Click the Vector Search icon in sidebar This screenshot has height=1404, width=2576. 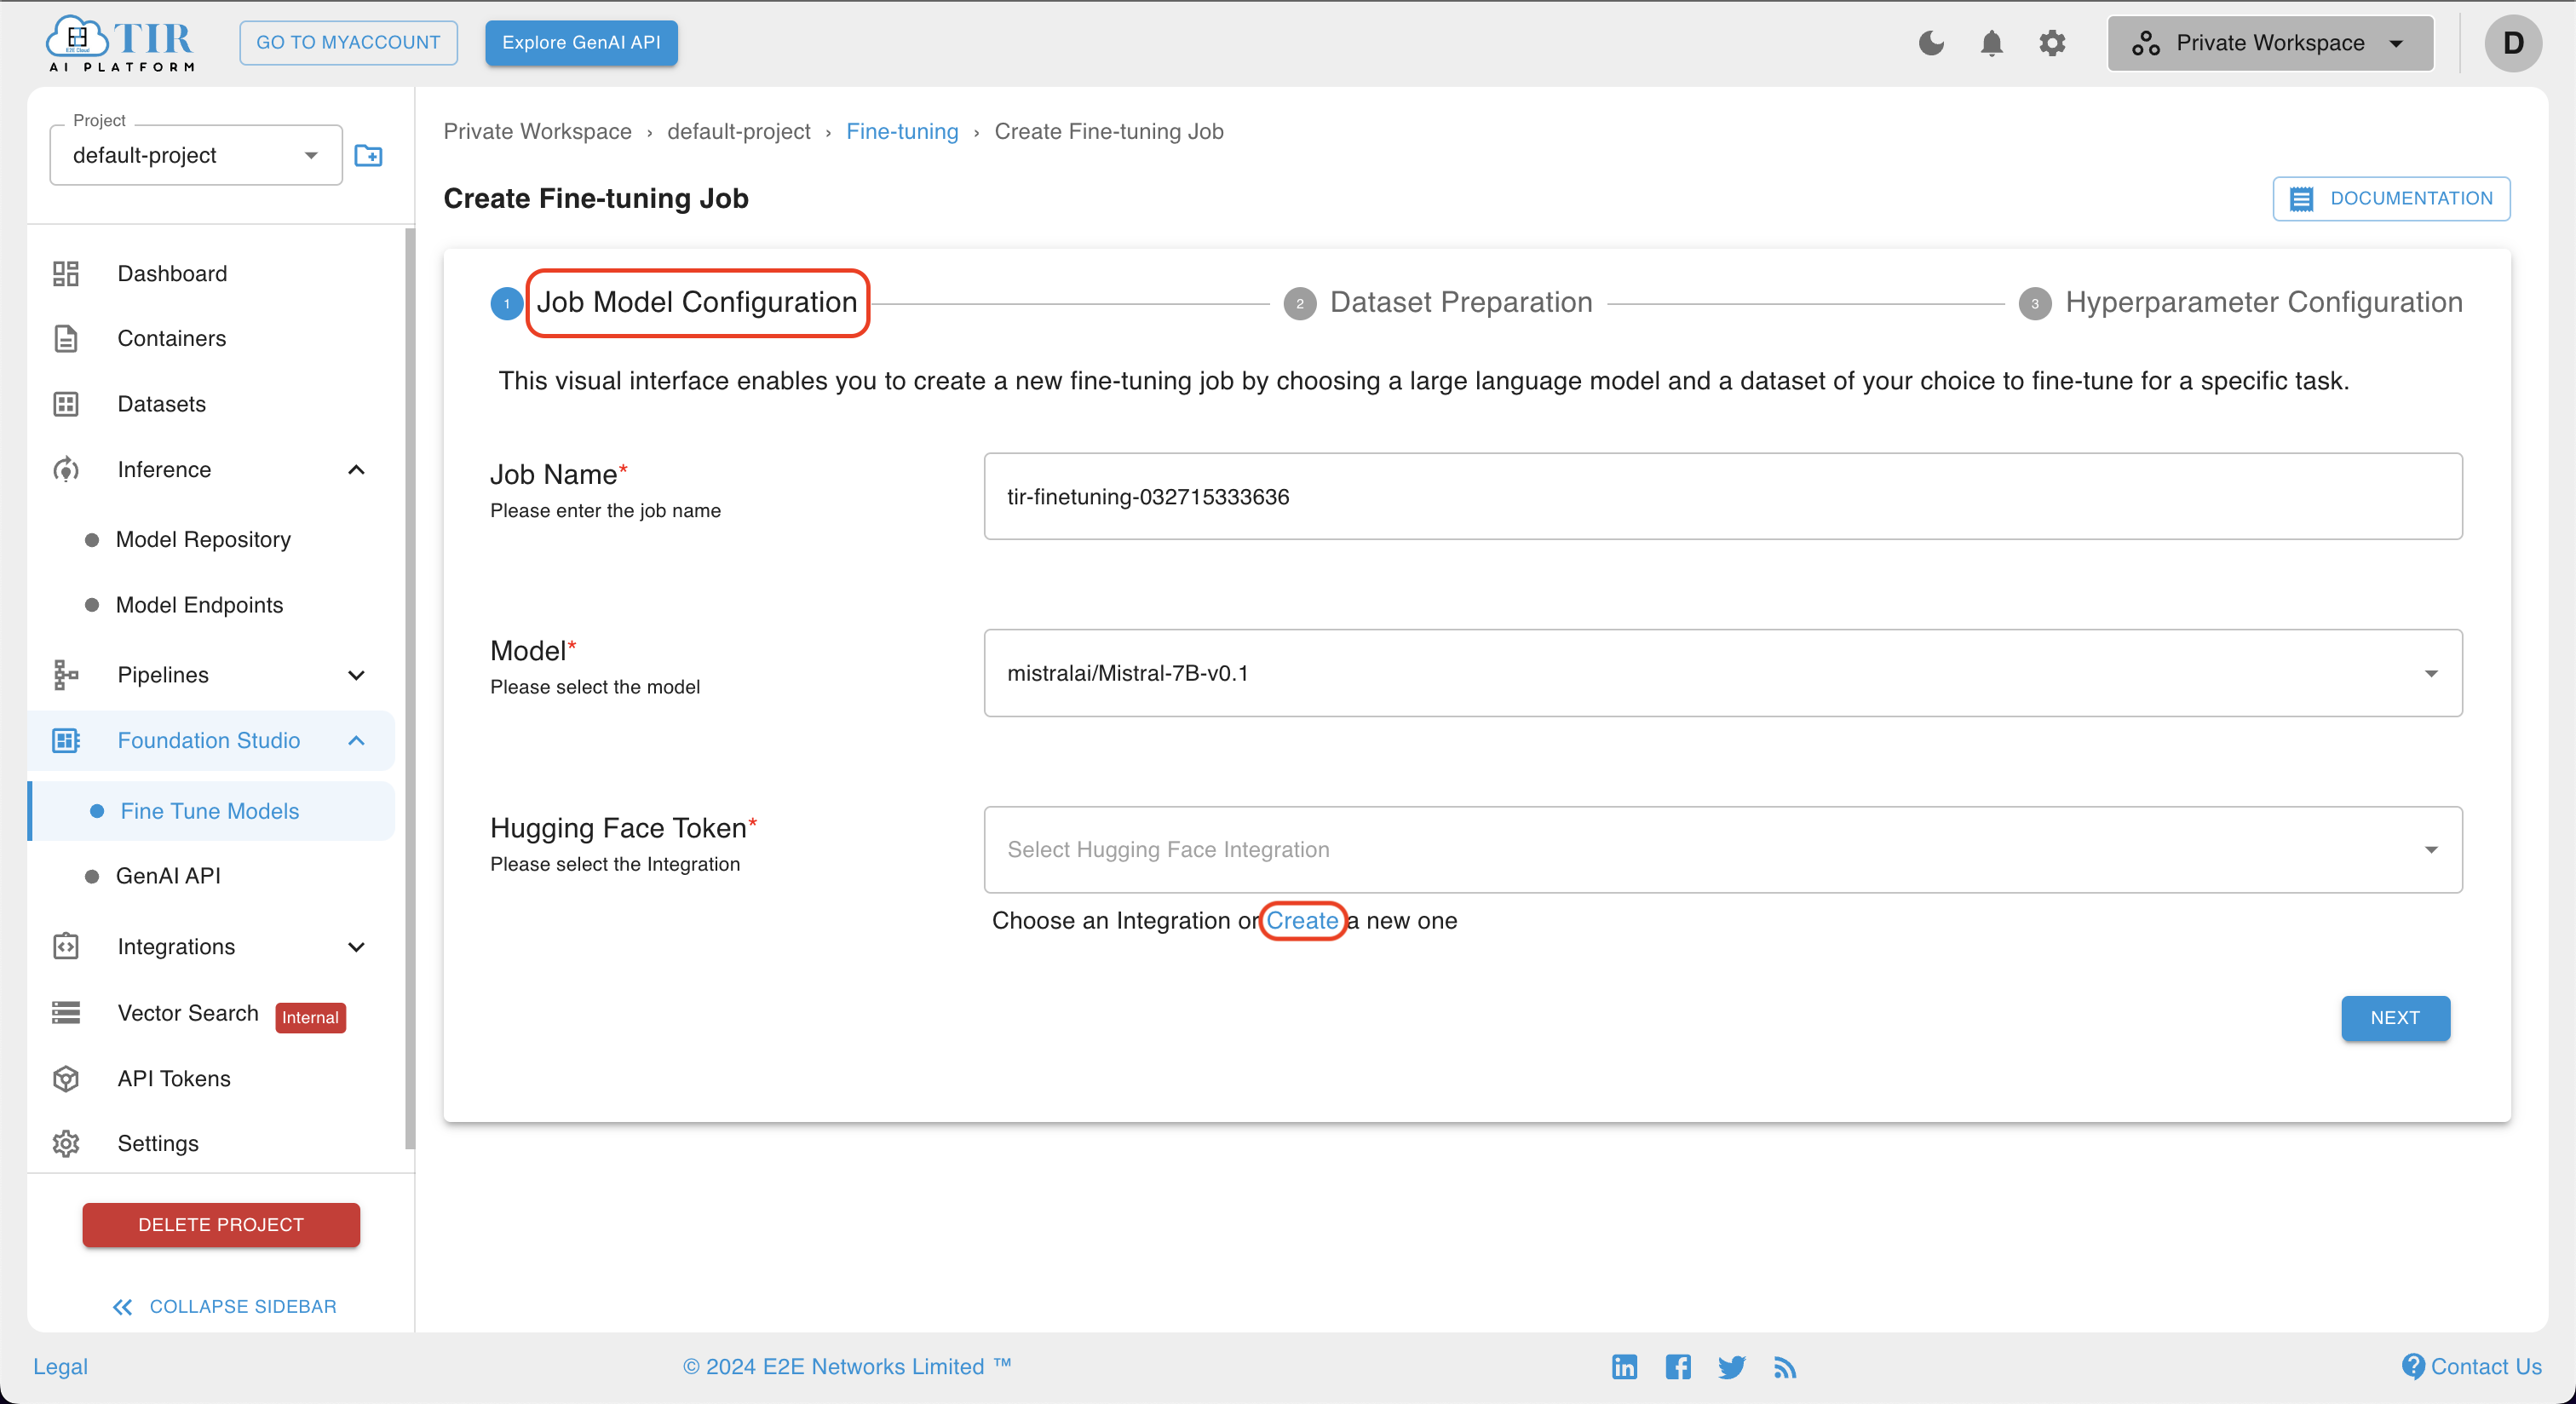point(66,1011)
